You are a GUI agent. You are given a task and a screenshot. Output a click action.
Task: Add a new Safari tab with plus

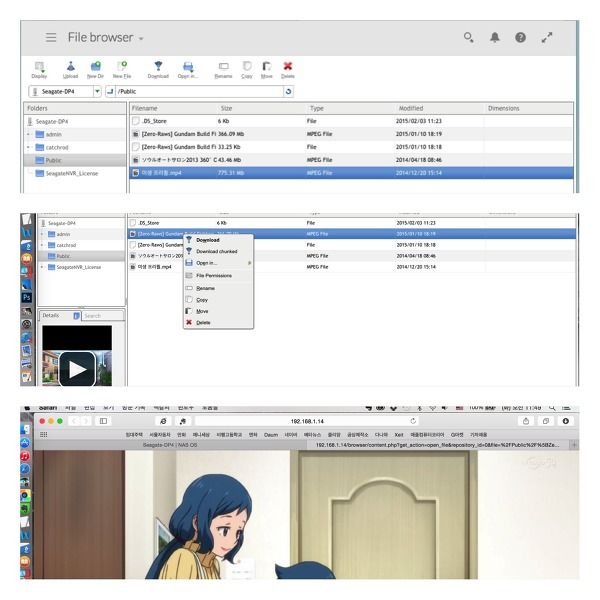click(574, 445)
